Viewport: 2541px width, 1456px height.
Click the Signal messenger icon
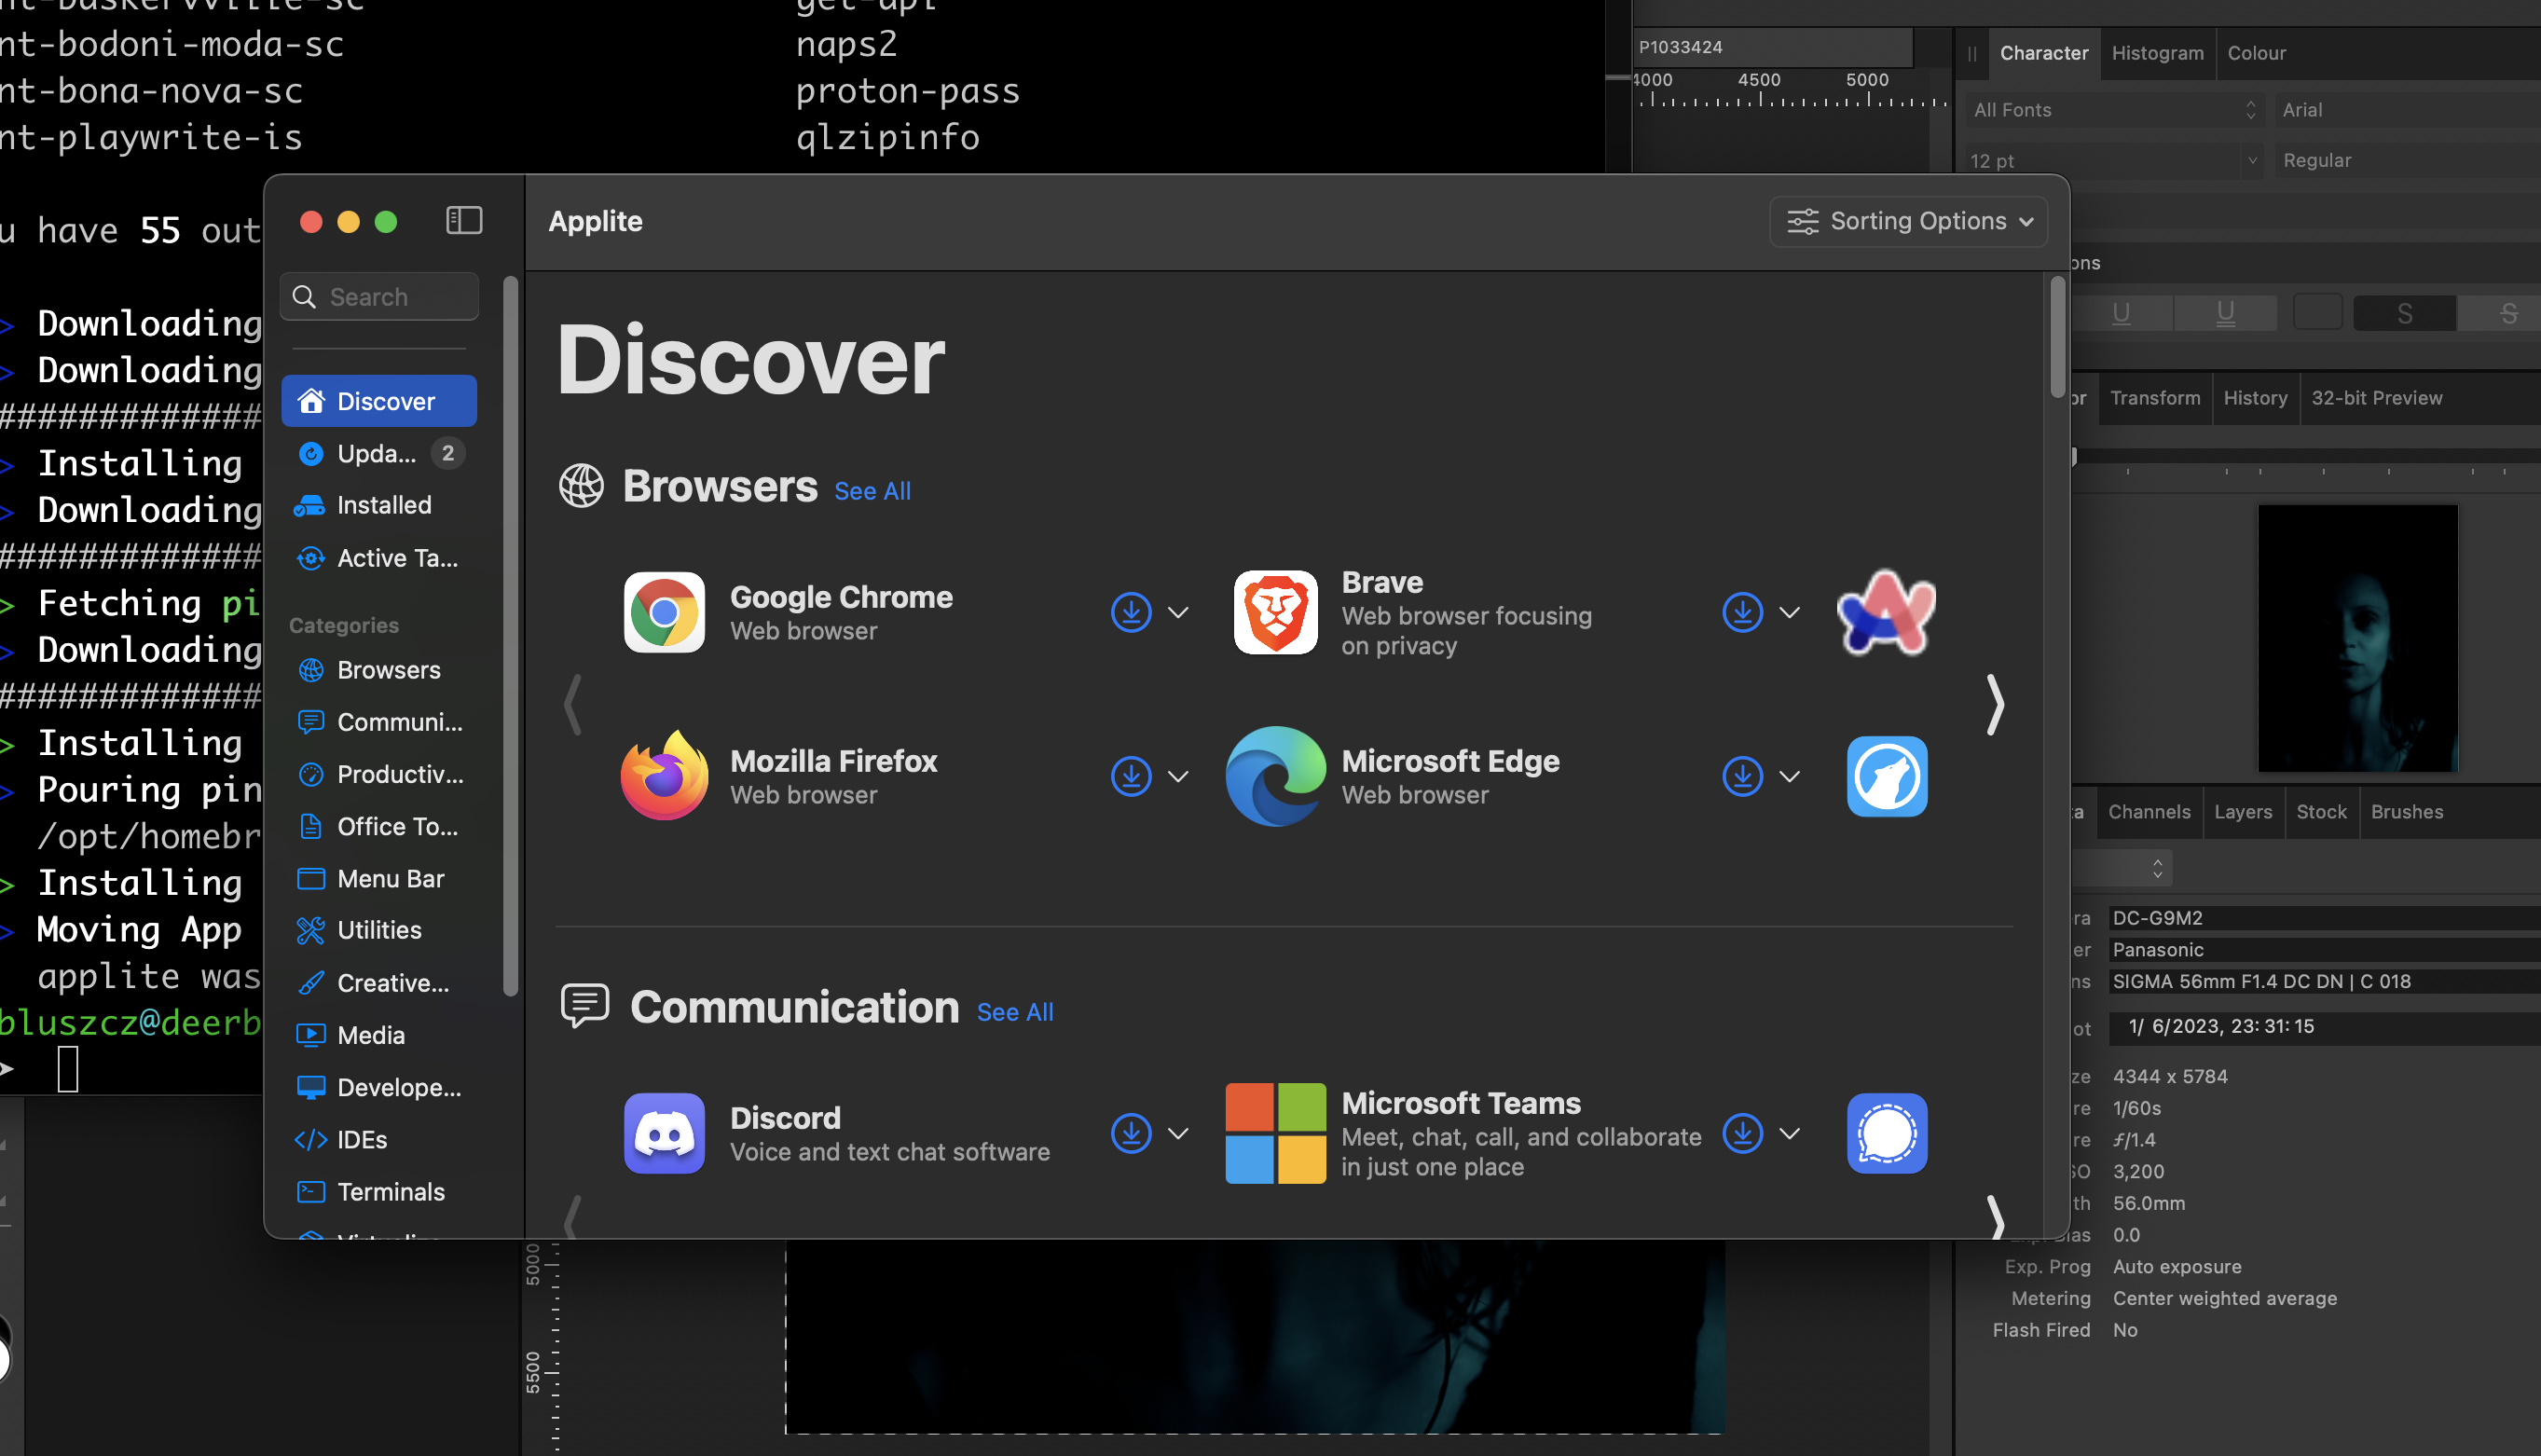coord(1886,1133)
